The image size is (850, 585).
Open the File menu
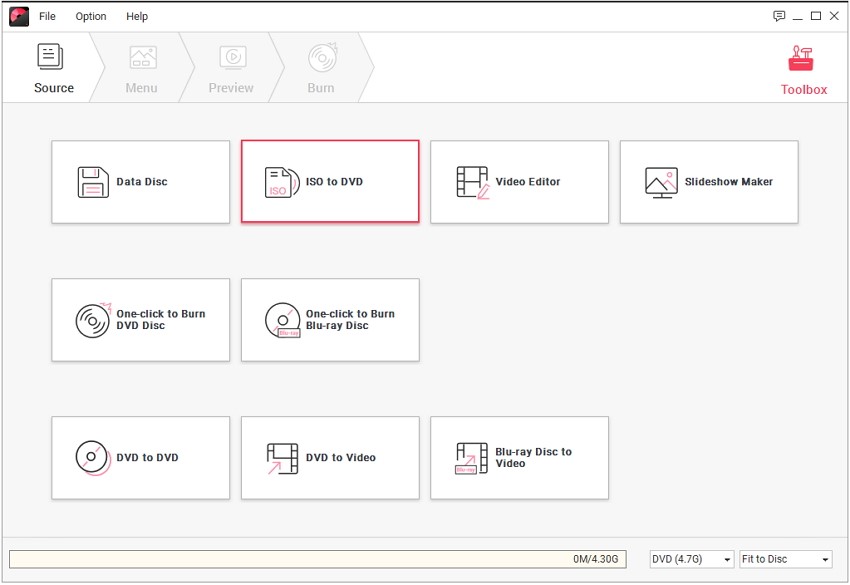tap(47, 16)
